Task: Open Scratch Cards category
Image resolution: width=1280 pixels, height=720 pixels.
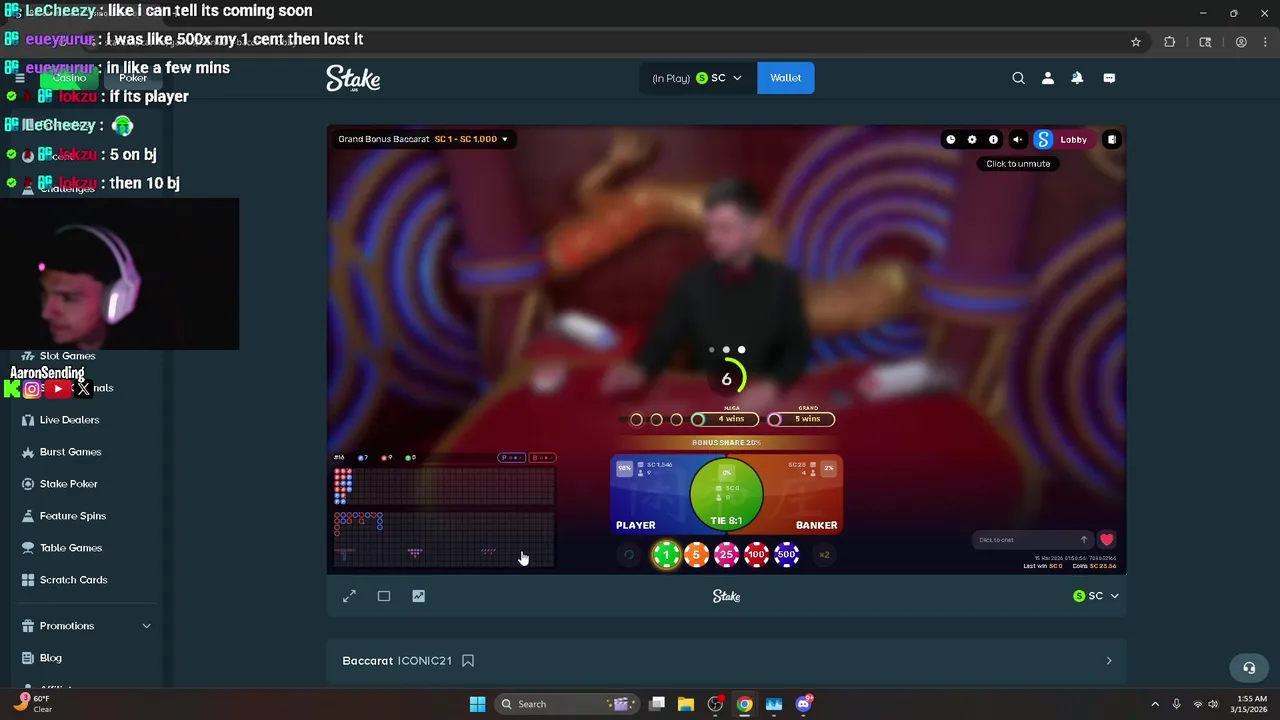Action: tap(73, 580)
